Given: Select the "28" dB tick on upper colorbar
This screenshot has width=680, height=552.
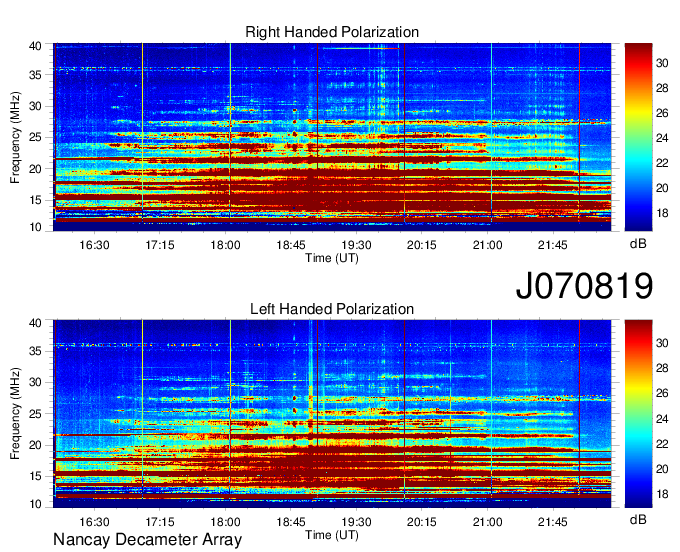Looking at the screenshot, I should [662, 88].
